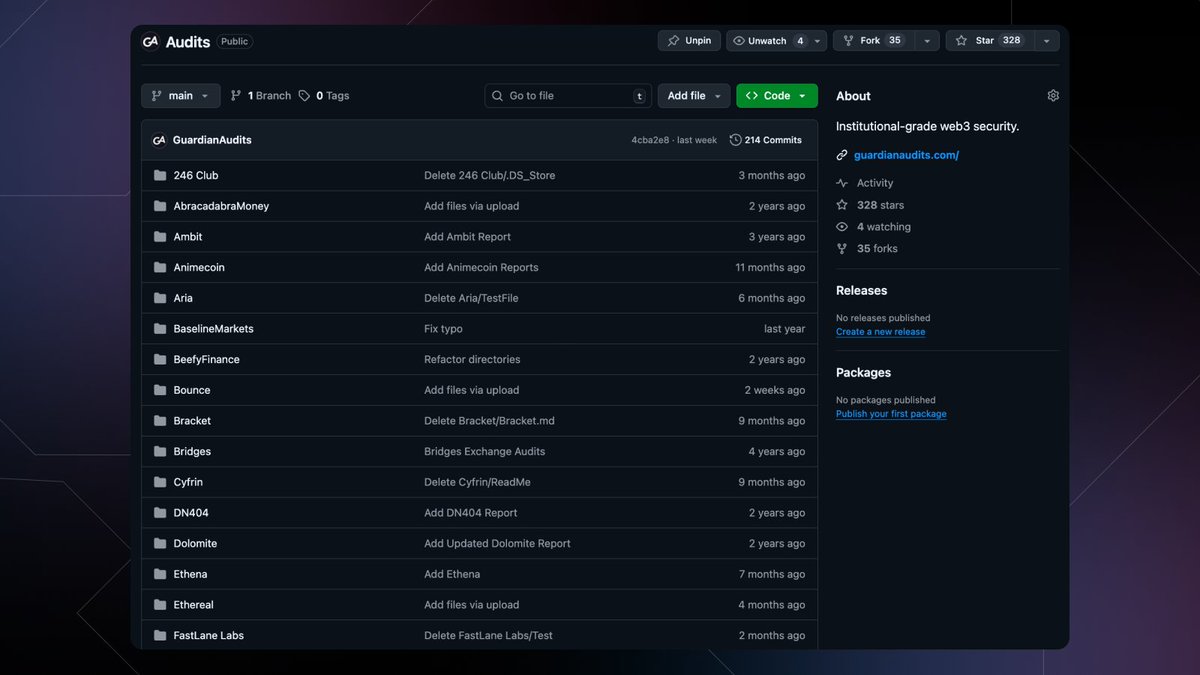Click the pulse icon next to Activity
The height and width of the screenshot is (675, 1200).
842,183
